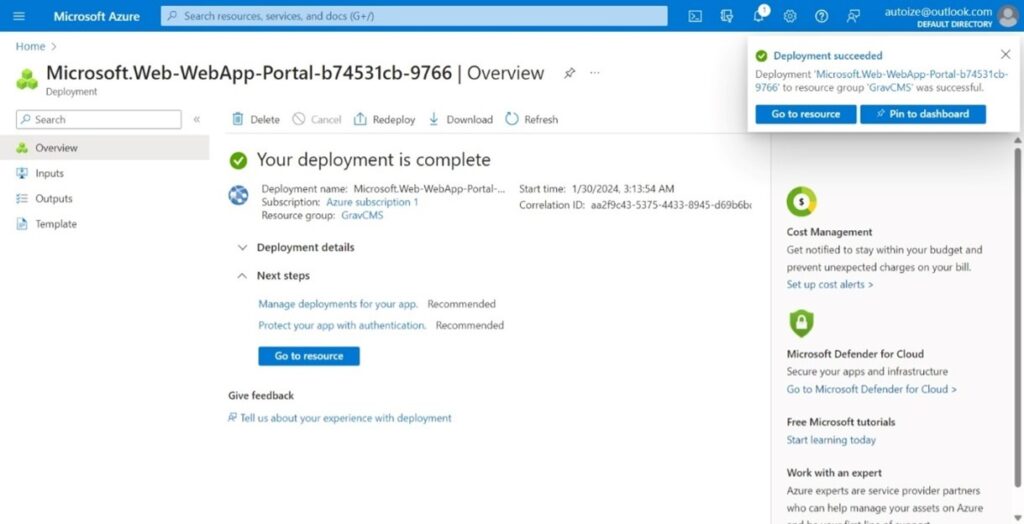Click the Download toolbar button
1024x524 pixels.
tap(460, 120)
